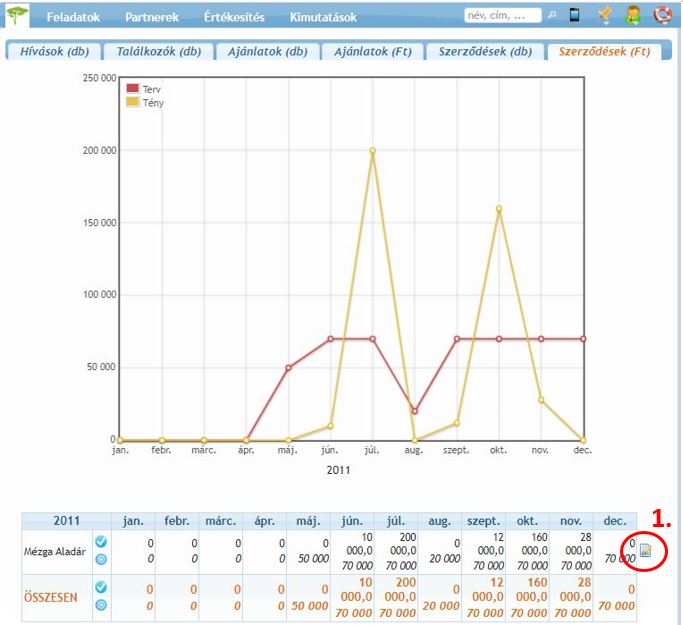Switch to the Hívások (db) tab
683x625 pixels.
coord(55,51)
